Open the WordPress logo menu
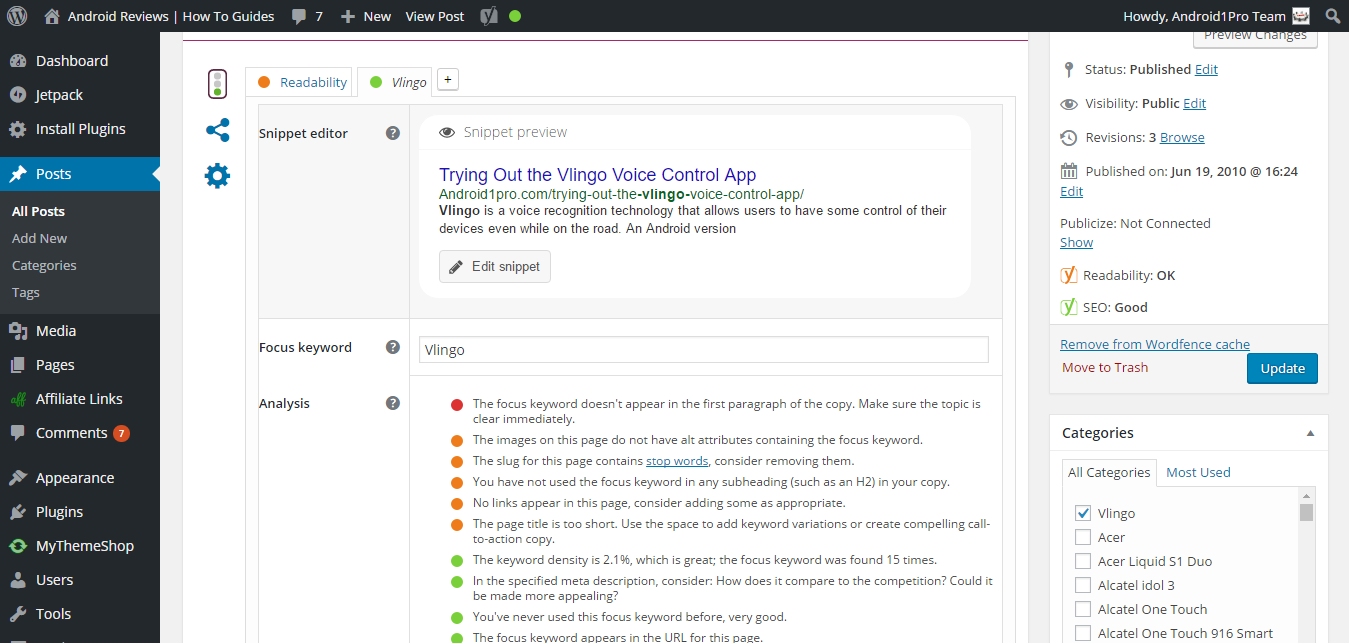 click(x=17, y=16)
